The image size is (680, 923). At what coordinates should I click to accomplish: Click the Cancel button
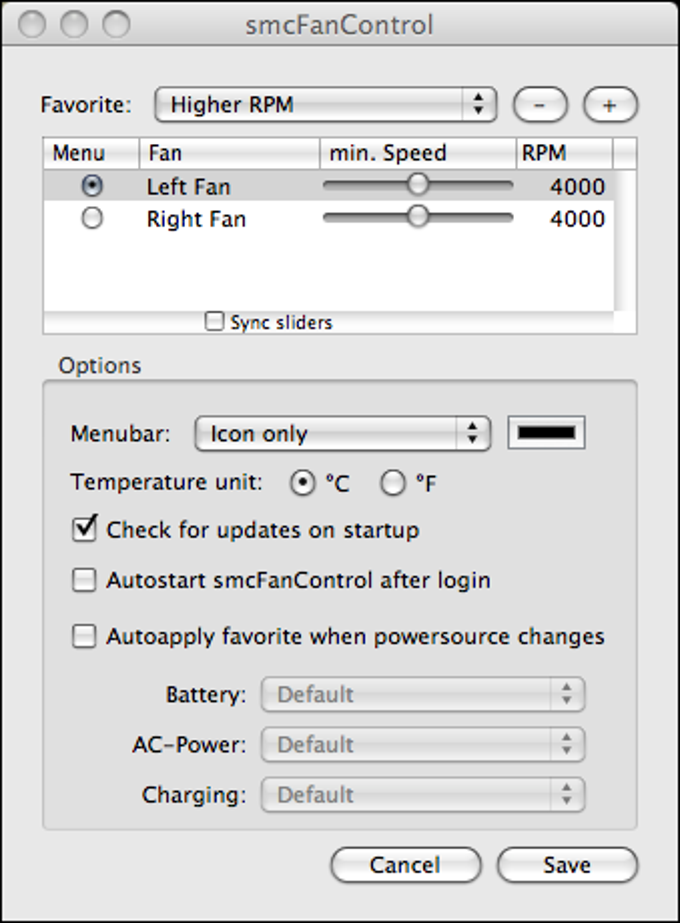[x=406, y=865]
